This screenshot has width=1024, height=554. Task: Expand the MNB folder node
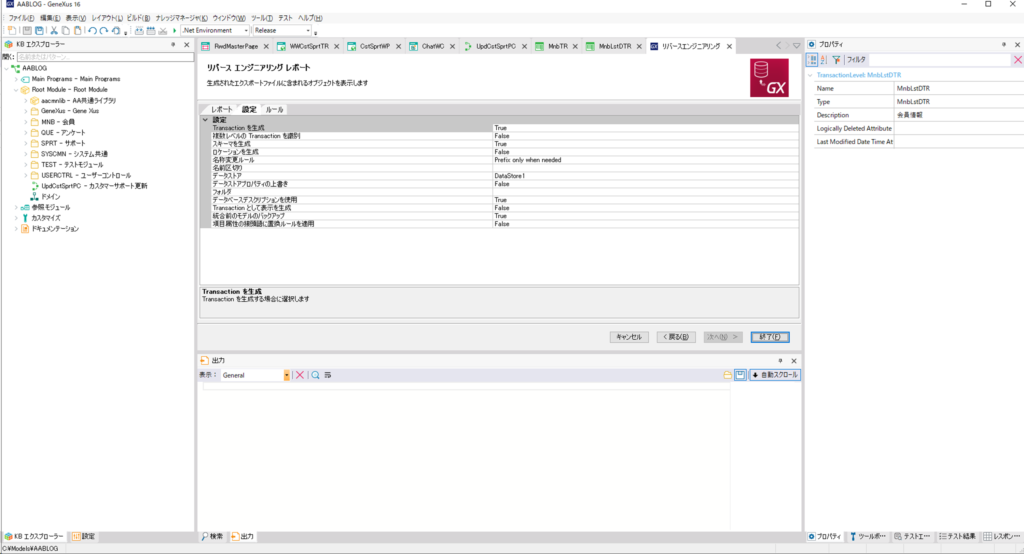(26, 122)
